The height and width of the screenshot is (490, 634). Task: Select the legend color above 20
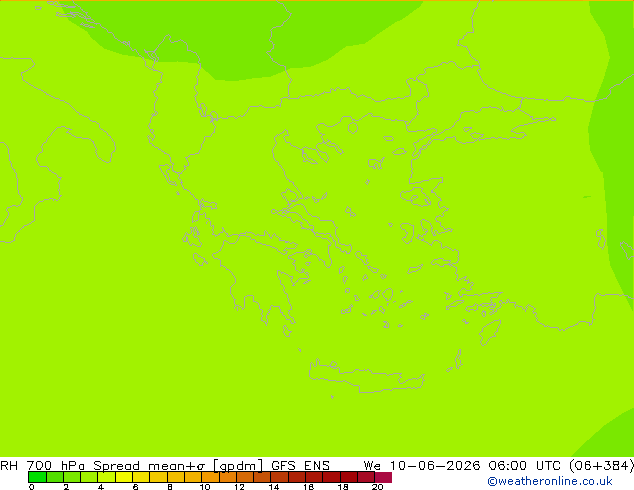(x=383, y=477)
